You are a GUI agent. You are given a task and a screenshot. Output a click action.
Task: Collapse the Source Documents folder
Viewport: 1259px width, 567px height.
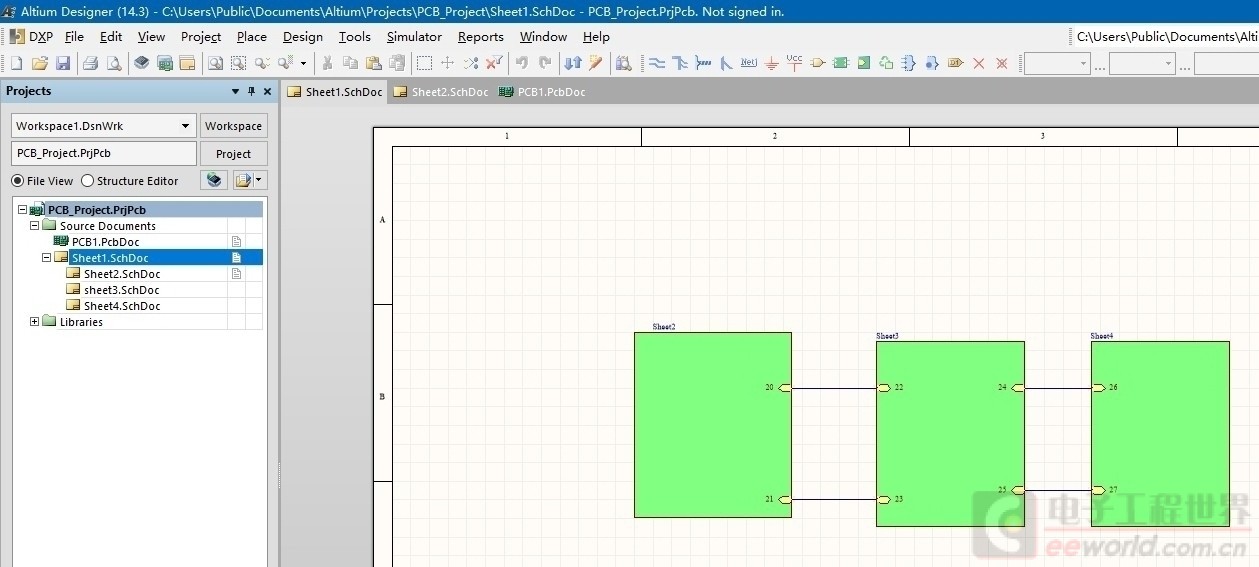34,226
